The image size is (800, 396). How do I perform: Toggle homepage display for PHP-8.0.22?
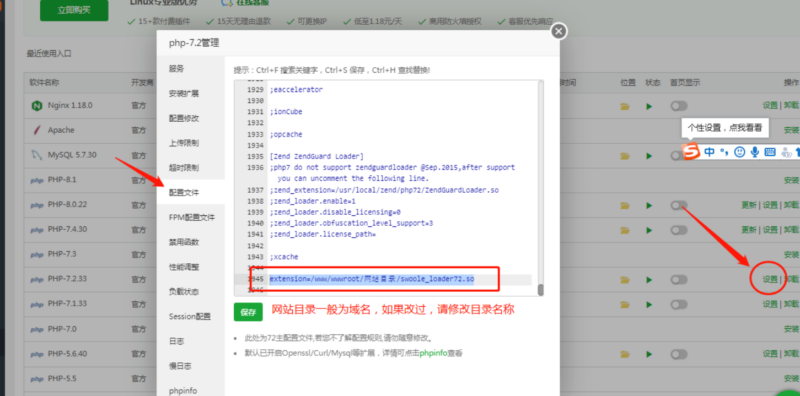pos(679,205)
